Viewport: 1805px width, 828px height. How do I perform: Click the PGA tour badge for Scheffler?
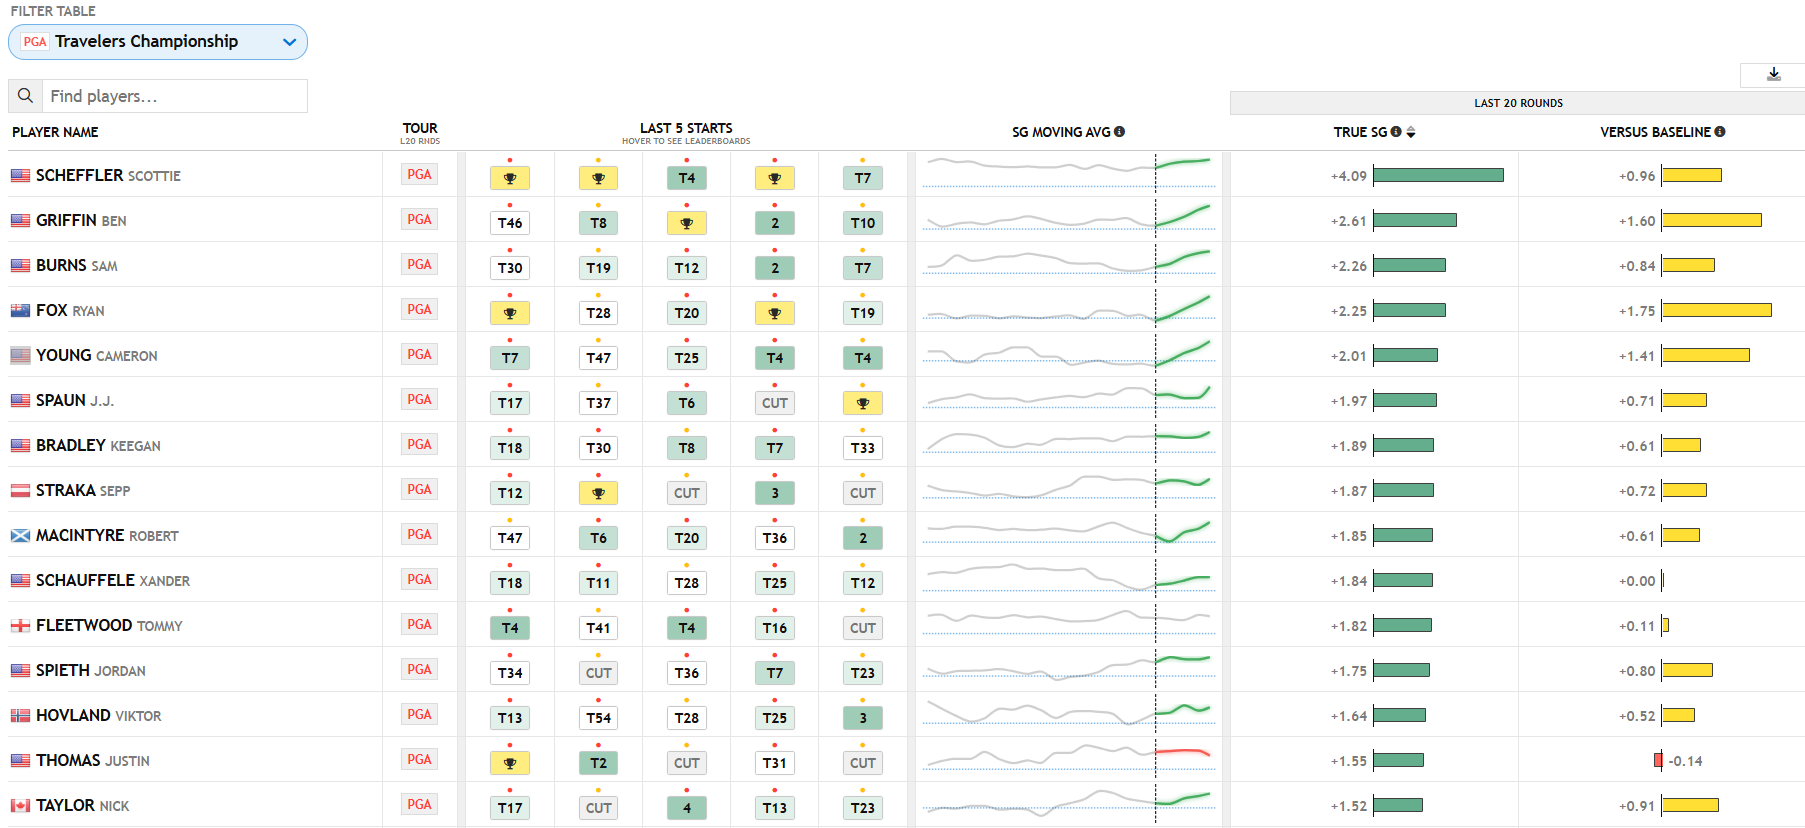pyautogui.click(x=419, y=175)
